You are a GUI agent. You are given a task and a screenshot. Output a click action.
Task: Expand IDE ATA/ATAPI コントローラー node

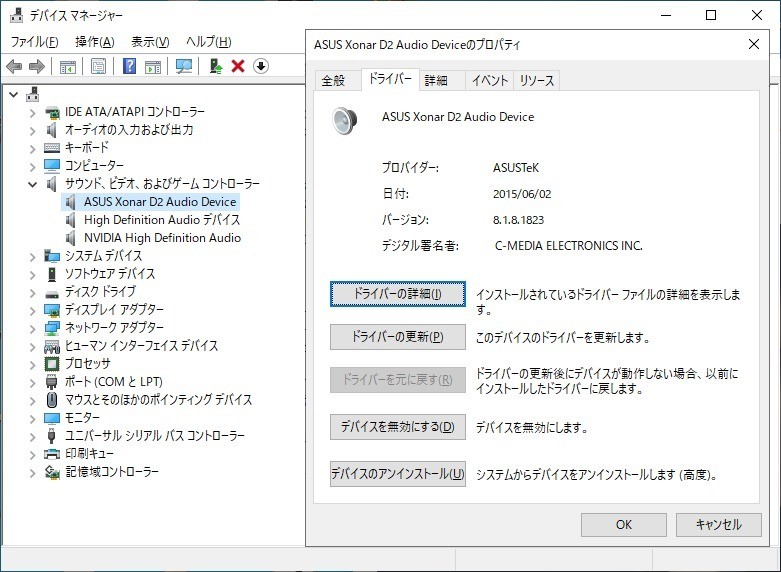point(32,113)
